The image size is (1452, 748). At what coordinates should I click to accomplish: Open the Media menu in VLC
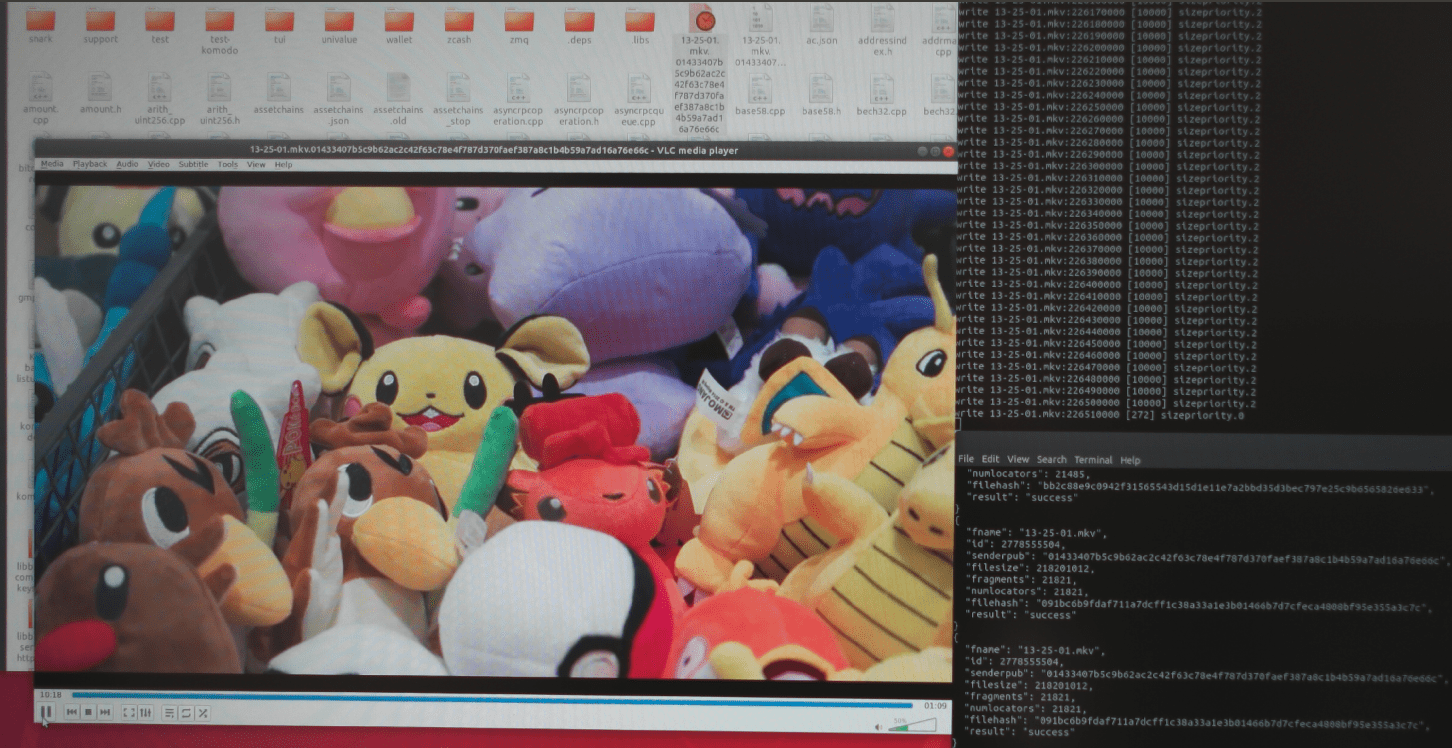(52, 164)
